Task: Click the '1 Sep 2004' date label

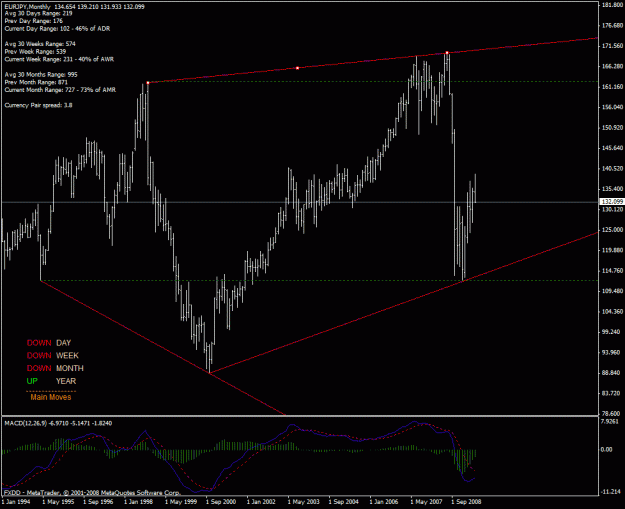Action: (x=344, y=502)
